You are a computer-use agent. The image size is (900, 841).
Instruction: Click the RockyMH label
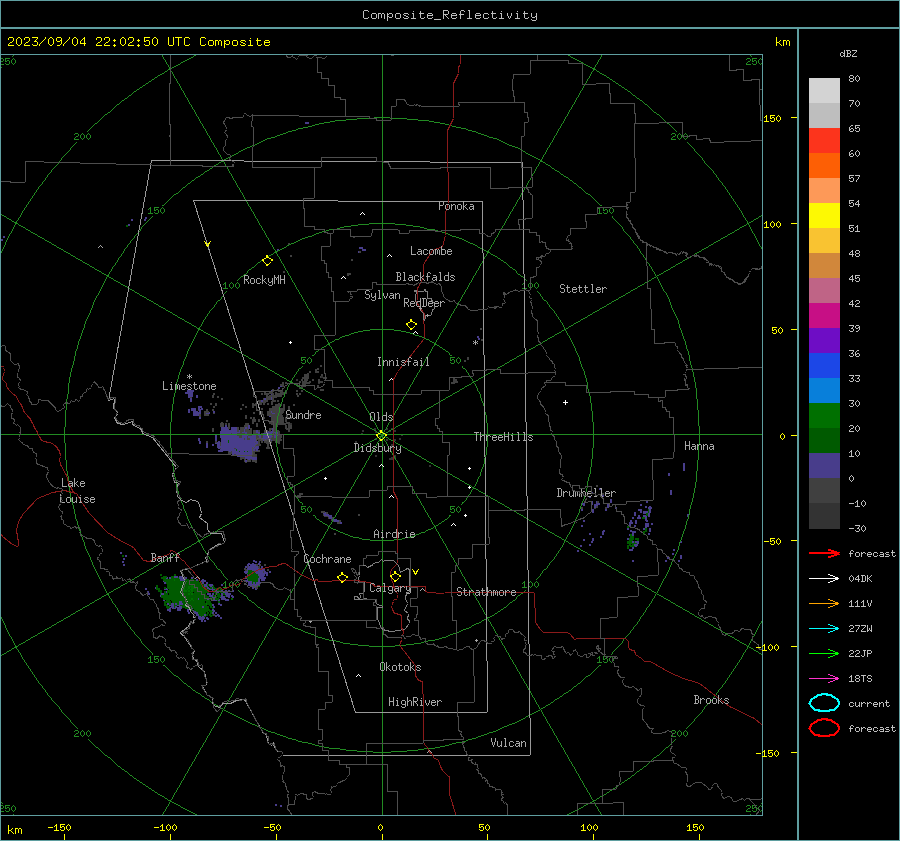coord(264,280)
